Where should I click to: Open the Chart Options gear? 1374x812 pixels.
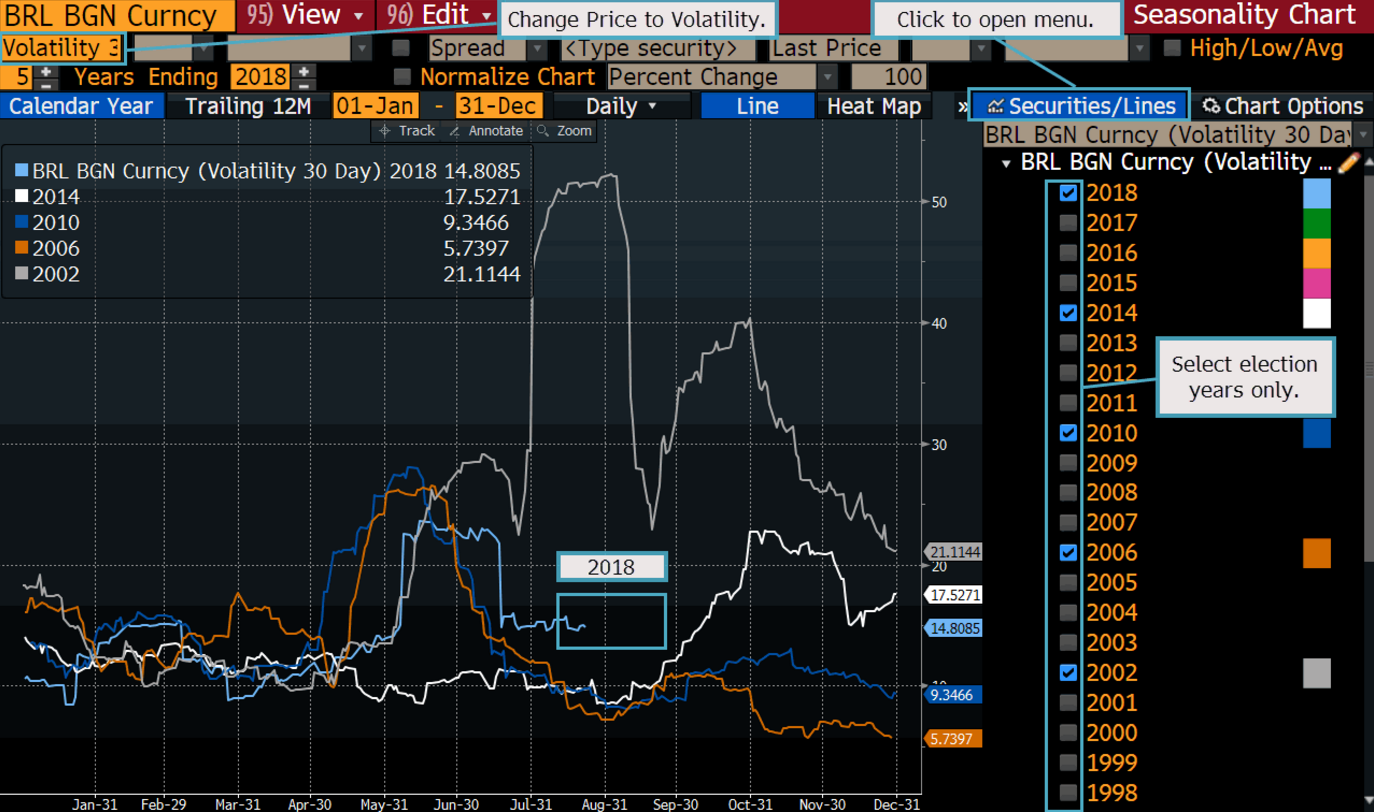1283,106
